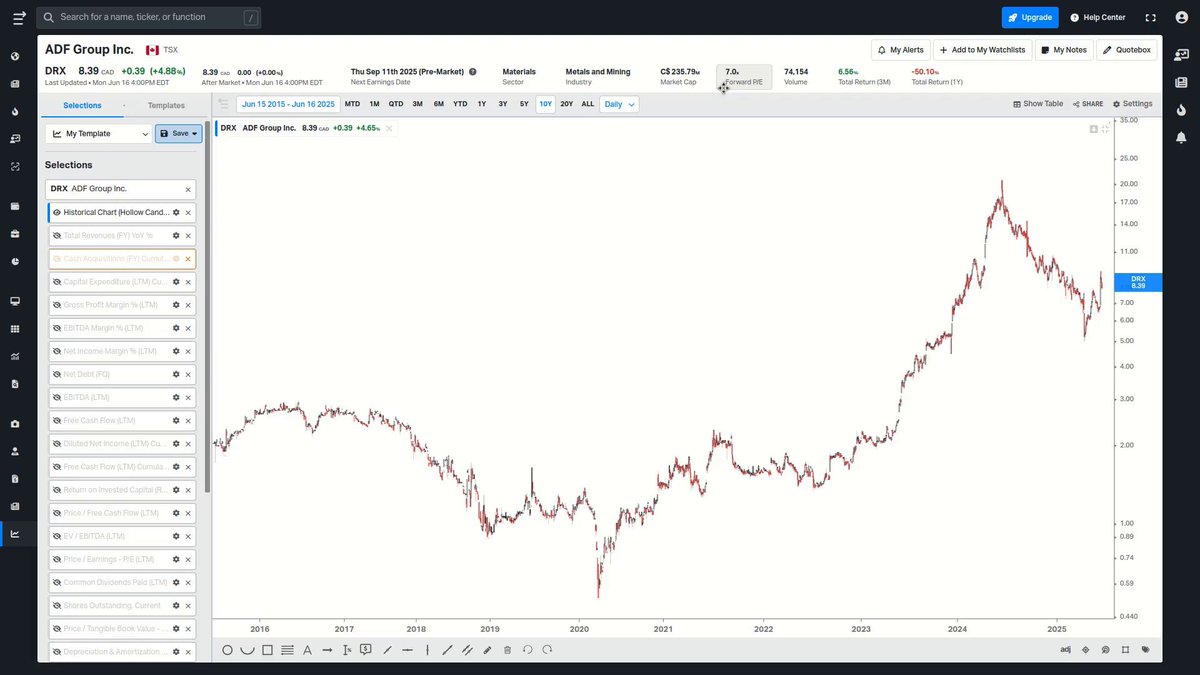The image size is (1200, 675).
Task: Open the date range Jun 15 2015 picker
Action: (x=288, y=104)
